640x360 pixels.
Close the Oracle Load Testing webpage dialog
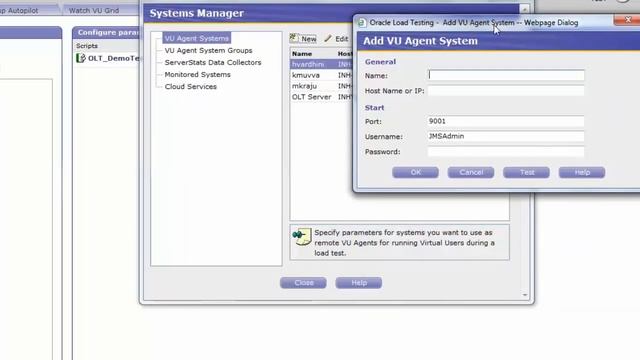click(x=628, y=19)
